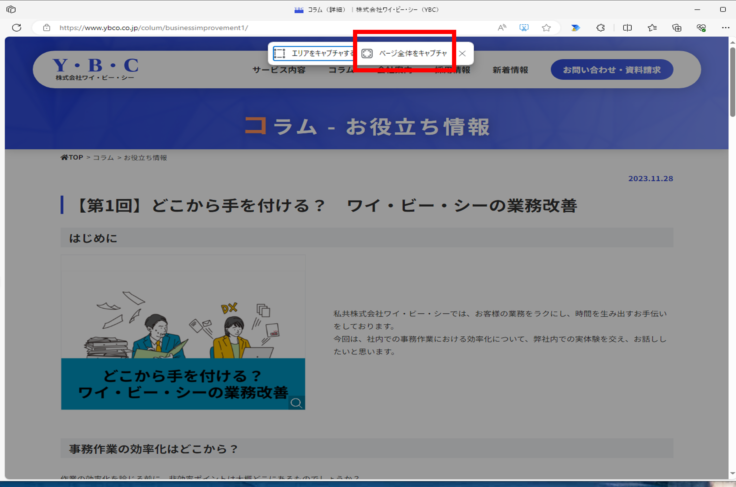The width and height of the screenshot is (736, 487).
Task: Add this page to favorites star
Action: [546, 28]
